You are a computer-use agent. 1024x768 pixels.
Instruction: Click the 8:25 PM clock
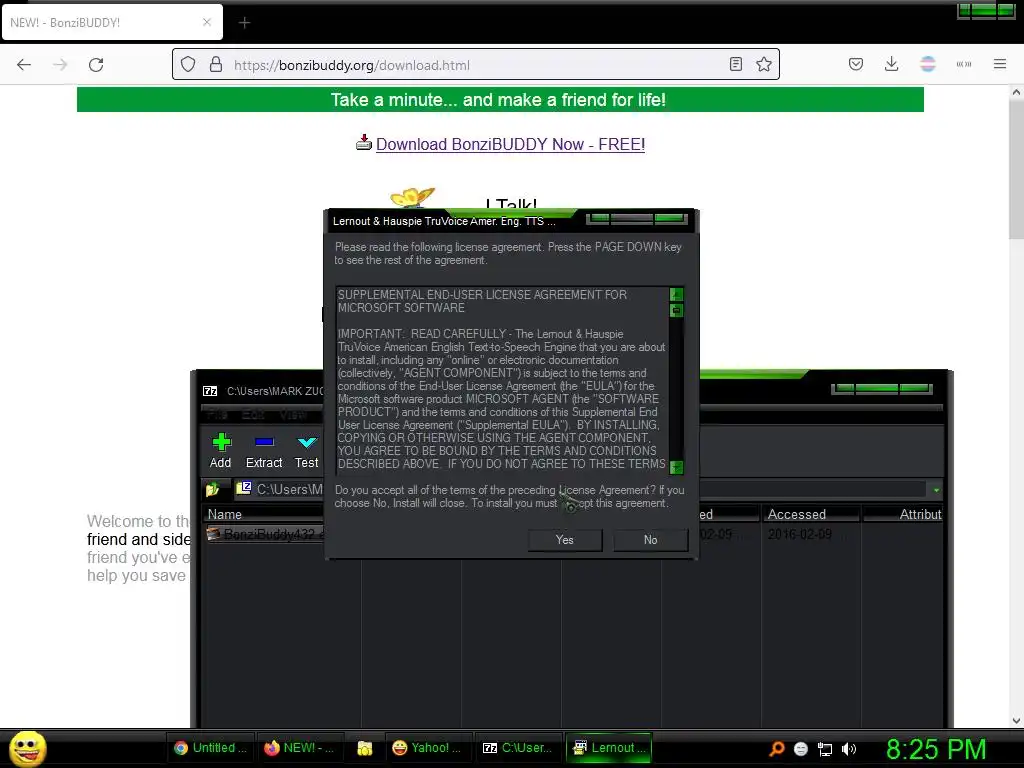click(936, 749)
